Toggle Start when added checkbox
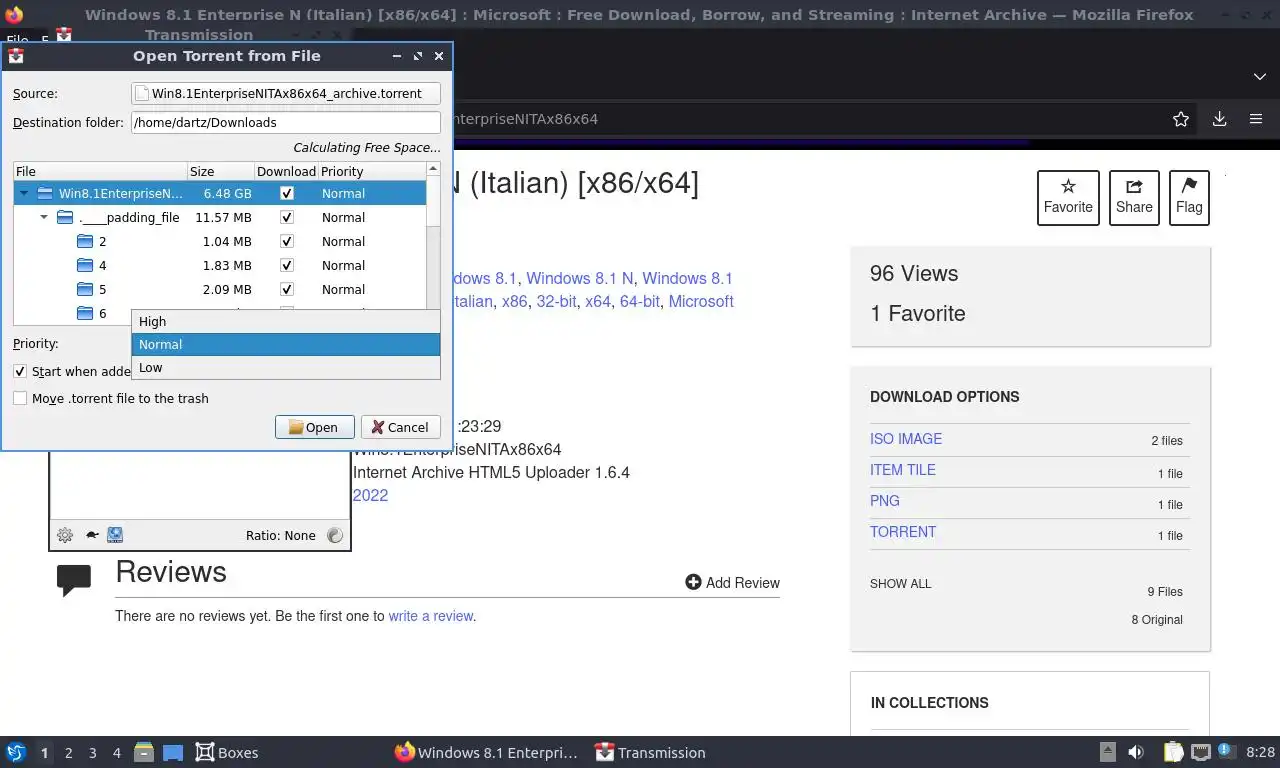 (20, 371)
